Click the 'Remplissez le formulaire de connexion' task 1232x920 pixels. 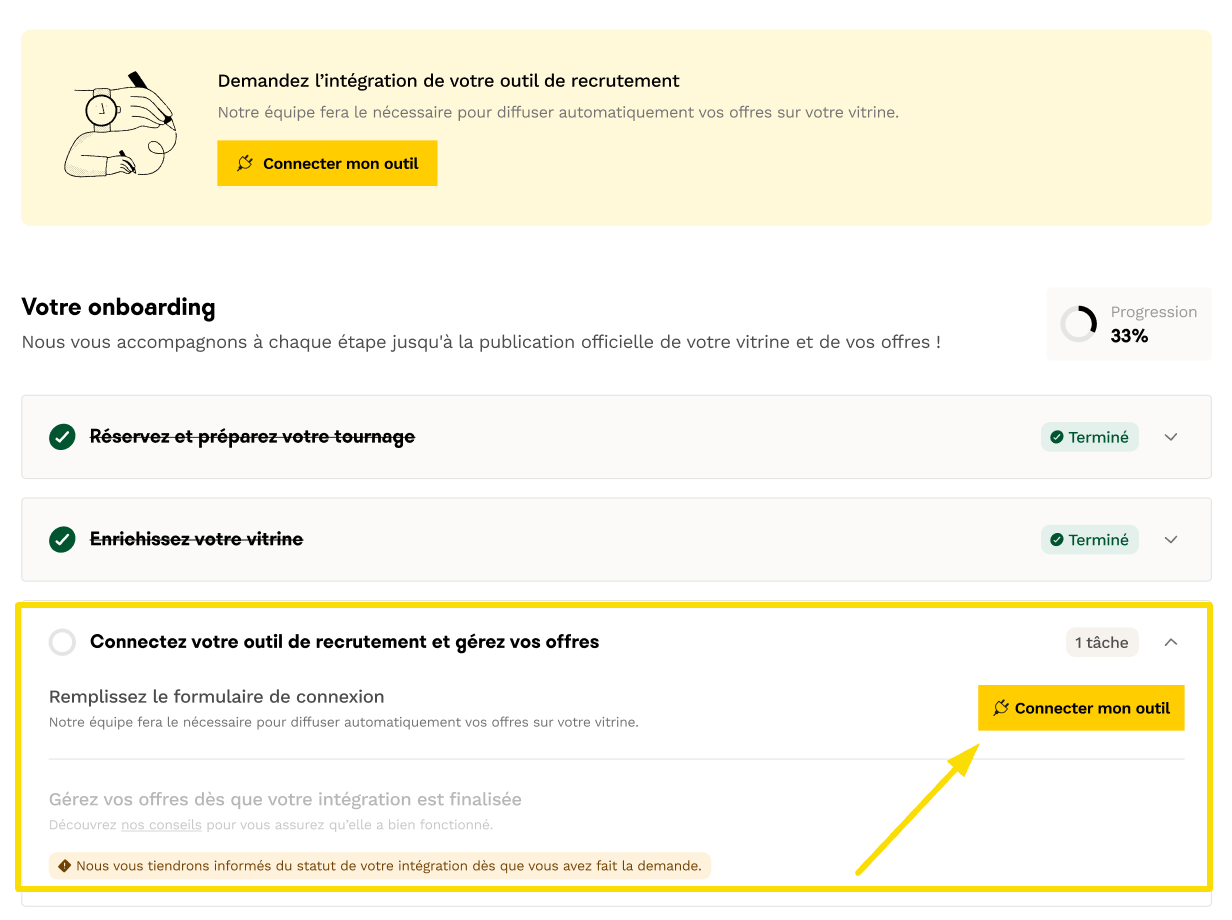(216, 697)
